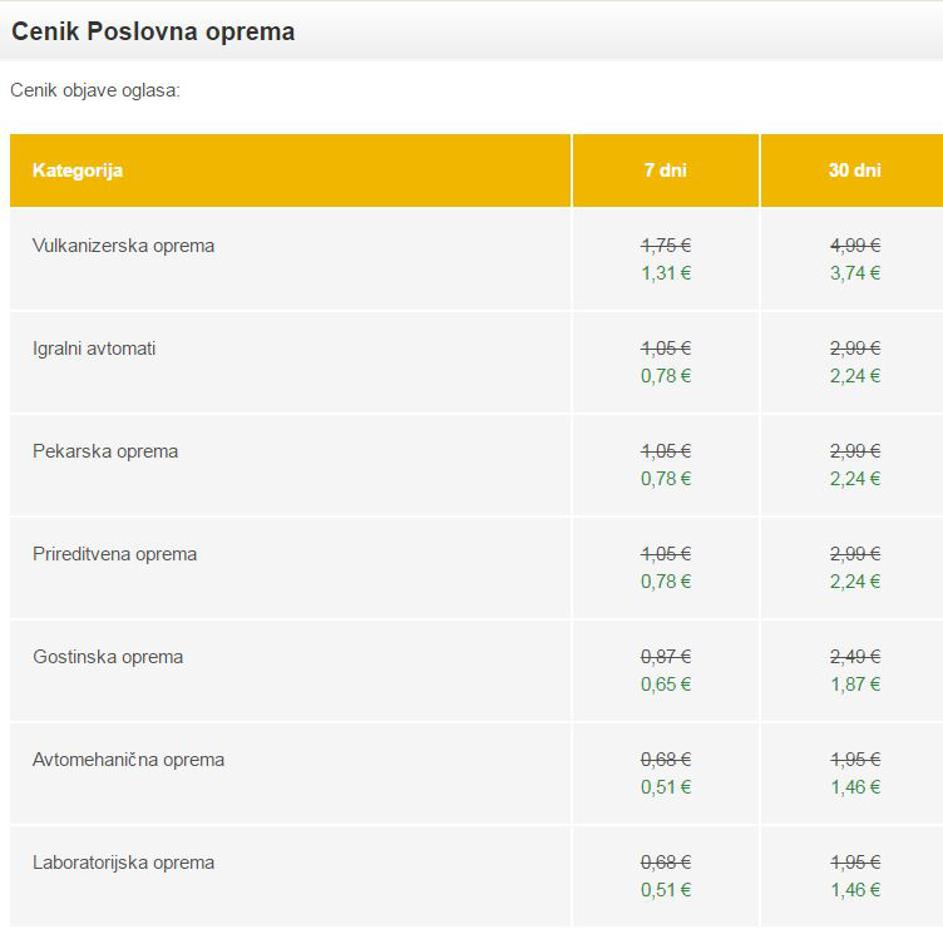
Task: Select the 'Gostinska oprema' category
Action: (108, 657)
